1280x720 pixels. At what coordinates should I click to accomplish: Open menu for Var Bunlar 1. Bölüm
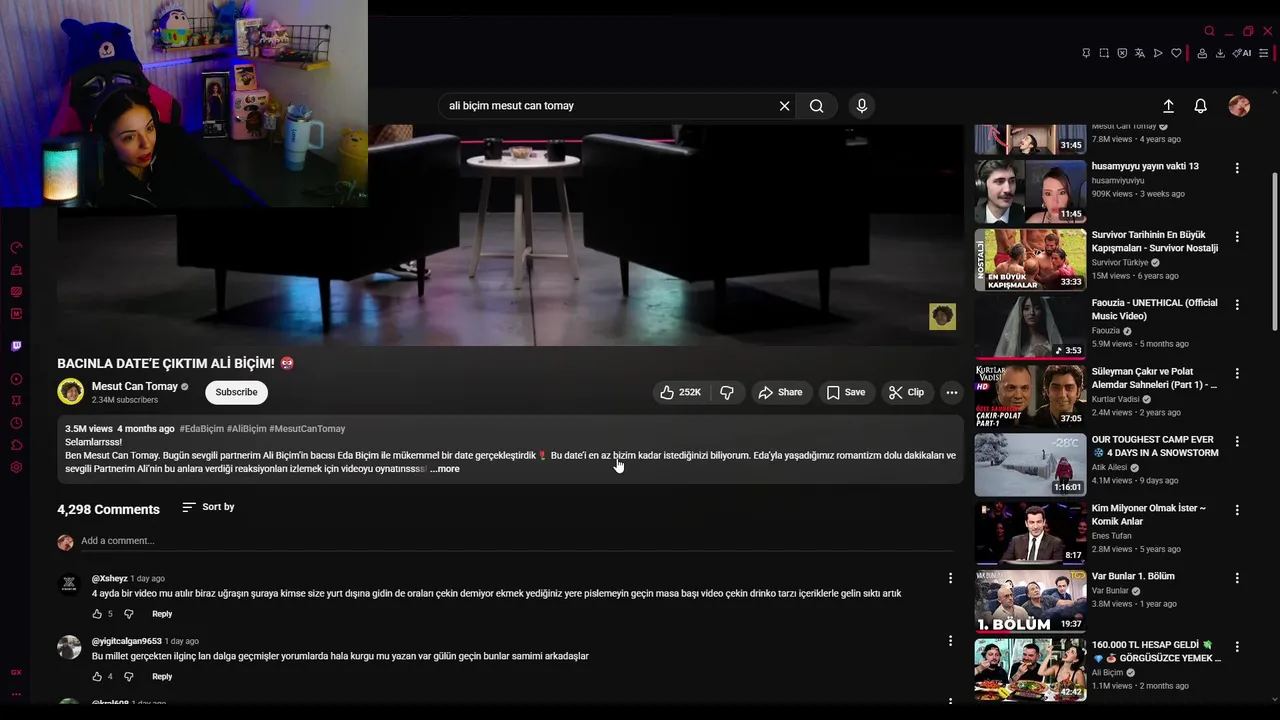tap(1237, 578)
